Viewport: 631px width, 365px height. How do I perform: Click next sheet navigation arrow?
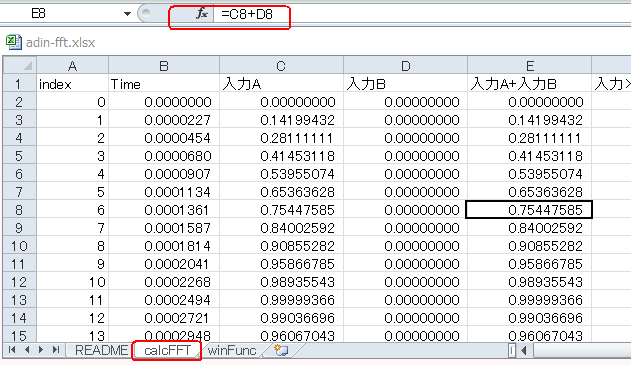coord(41,350)
